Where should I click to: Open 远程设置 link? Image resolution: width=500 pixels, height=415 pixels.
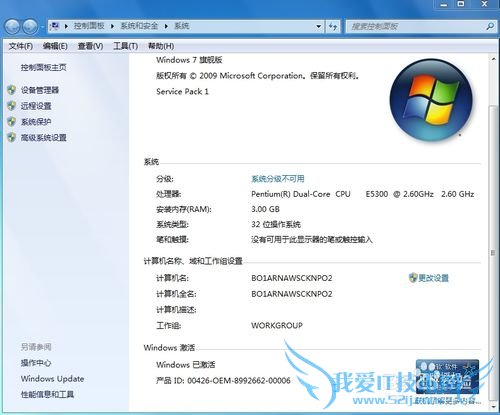[x=36, y=106]
